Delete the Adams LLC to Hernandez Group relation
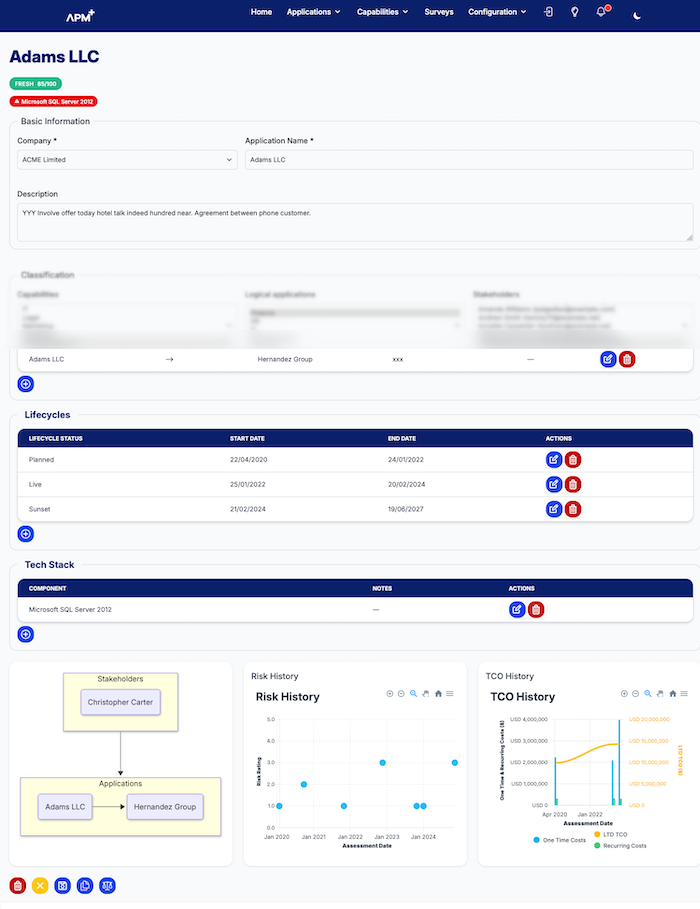 coord(627,359)
